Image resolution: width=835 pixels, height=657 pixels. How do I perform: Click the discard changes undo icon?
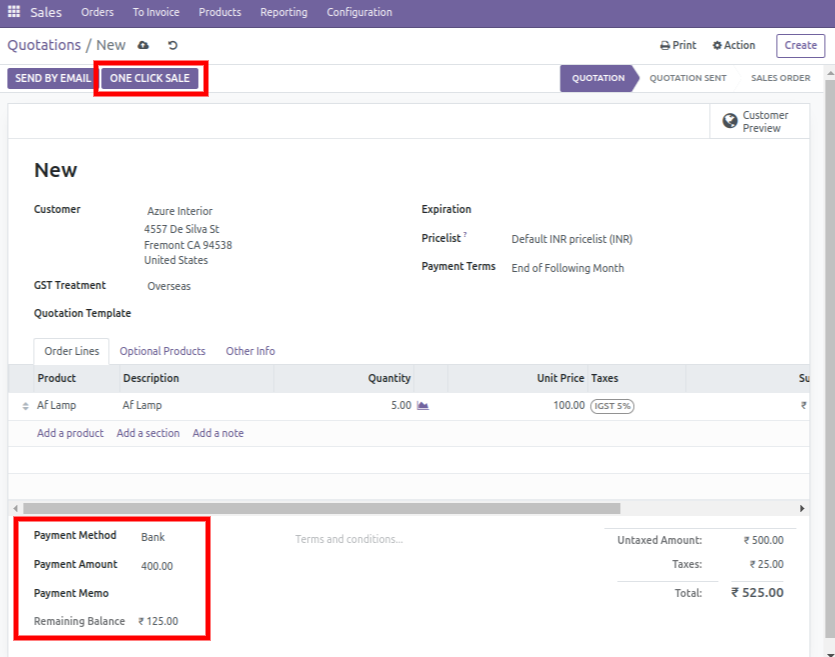[x=172, y=46]
